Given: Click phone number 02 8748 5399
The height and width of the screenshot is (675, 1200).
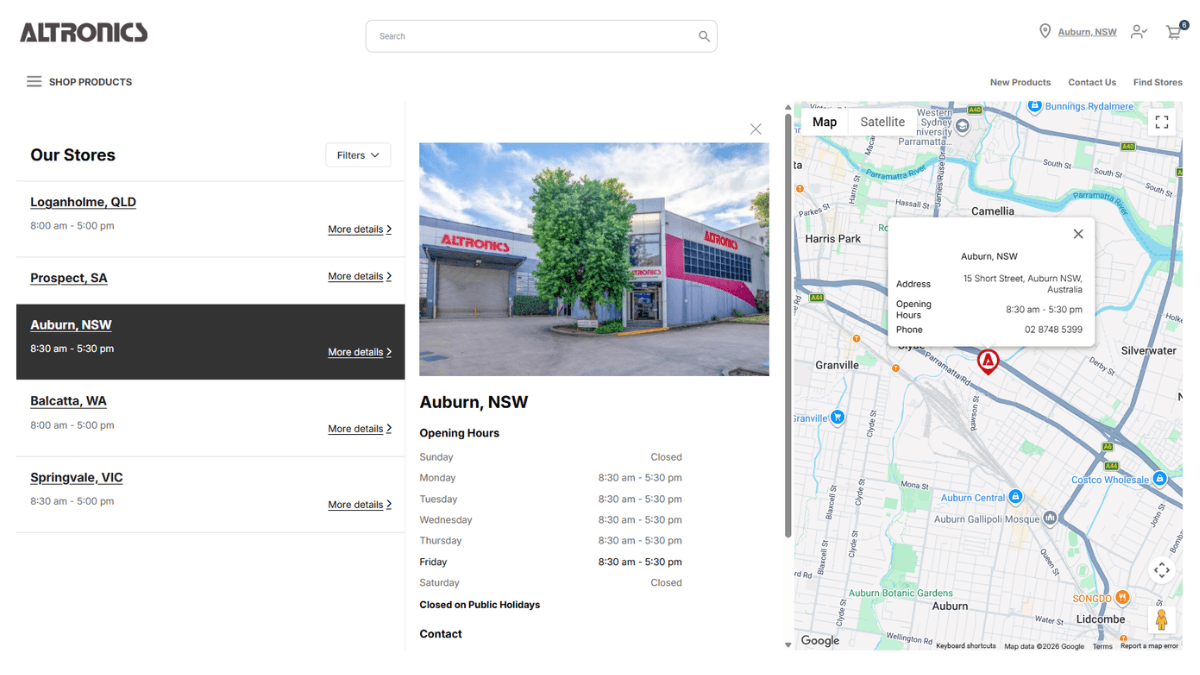Looking at the screenshot, I should coord(1053,329).
